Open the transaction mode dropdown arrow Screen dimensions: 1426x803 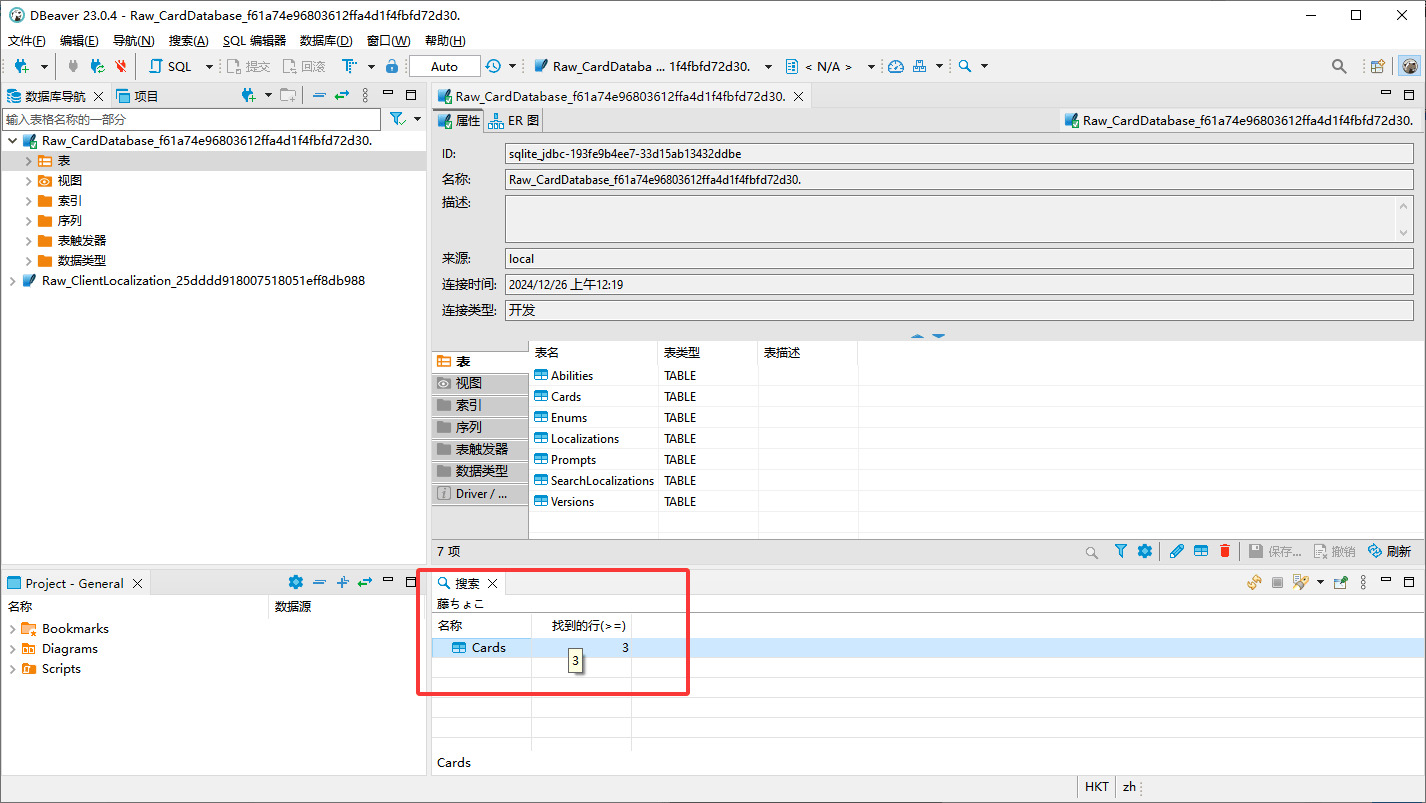click(x=371, y=66)
